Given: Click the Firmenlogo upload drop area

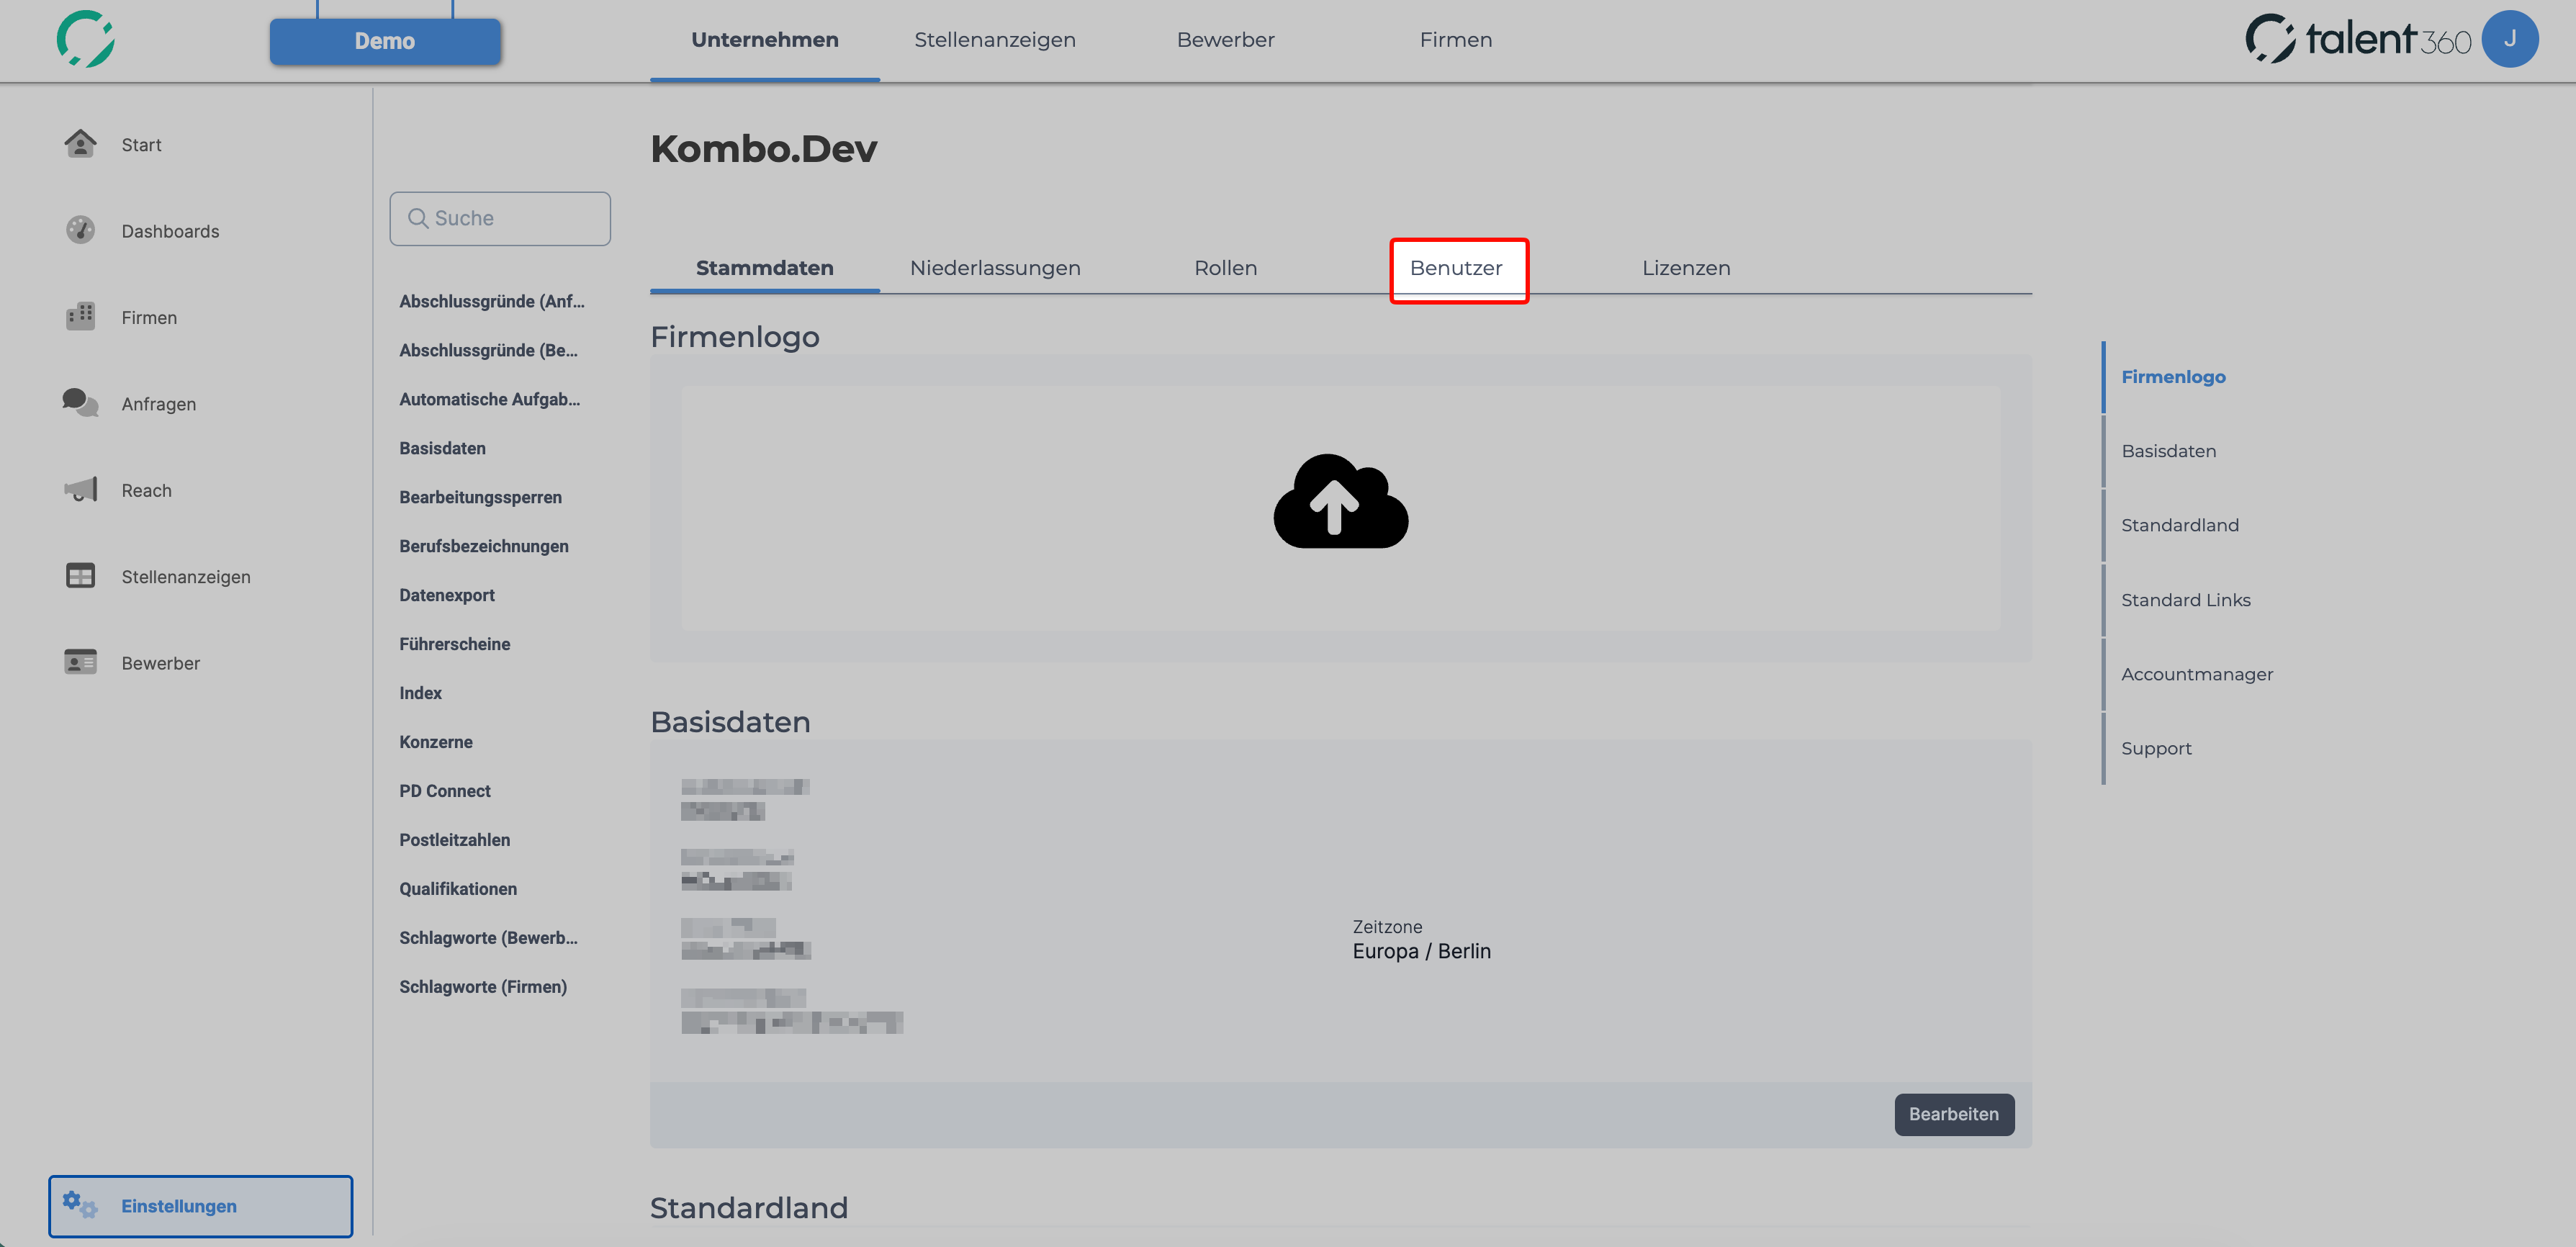Looking at the screenshot, I should coord(1340,508).
